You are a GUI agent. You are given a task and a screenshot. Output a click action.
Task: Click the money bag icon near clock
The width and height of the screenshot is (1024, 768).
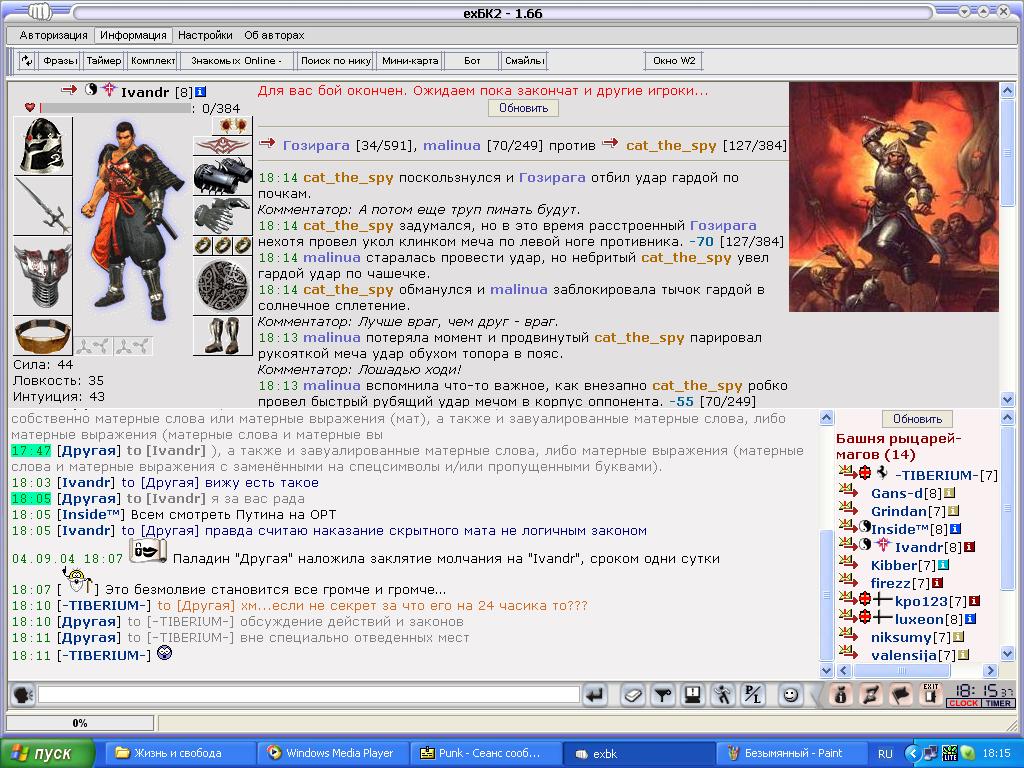(841, 695)
